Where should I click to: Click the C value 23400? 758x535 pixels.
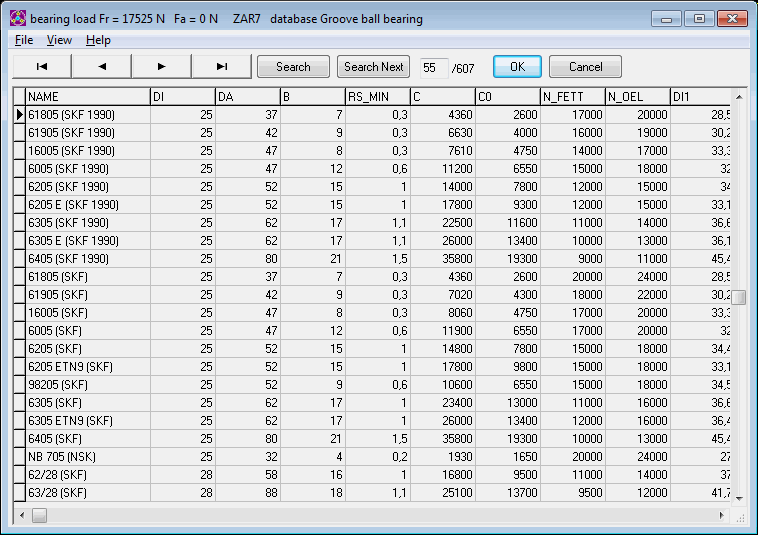pyautogui.click(x=457, y=403)
